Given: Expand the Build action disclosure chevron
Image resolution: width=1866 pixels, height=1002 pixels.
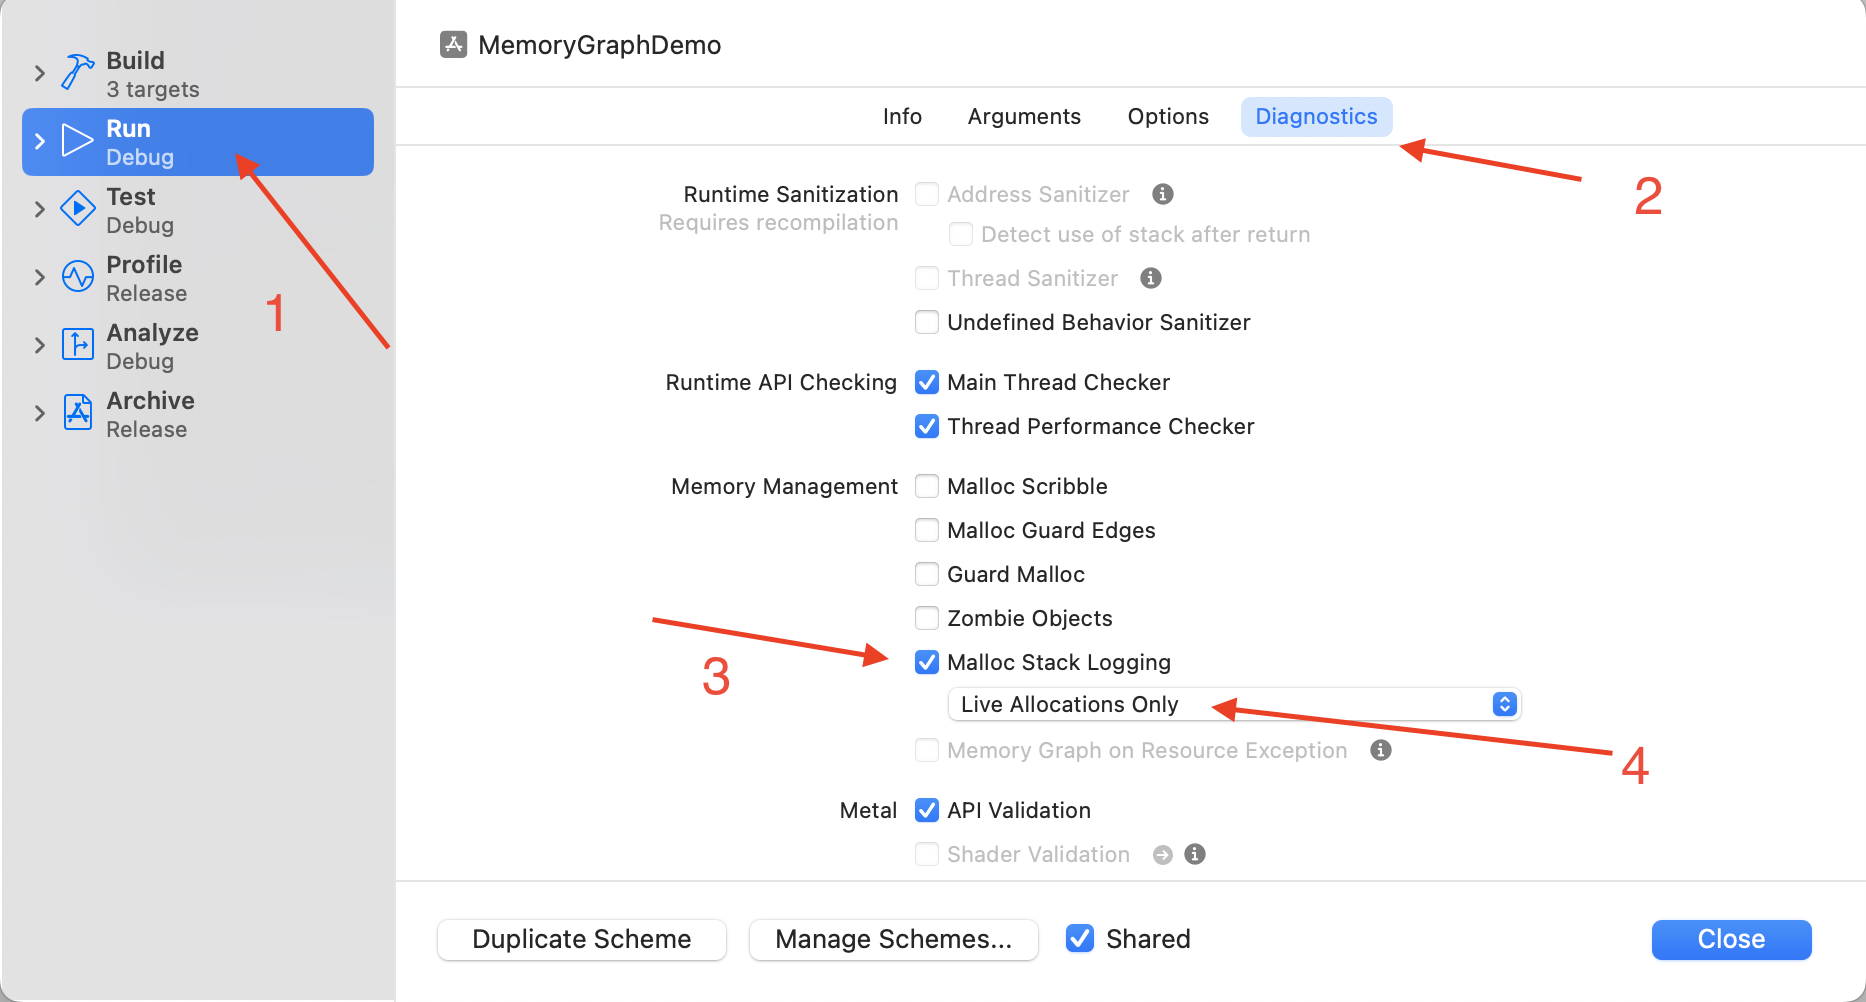Looking at the screenshot, I should tap(40, 73).
